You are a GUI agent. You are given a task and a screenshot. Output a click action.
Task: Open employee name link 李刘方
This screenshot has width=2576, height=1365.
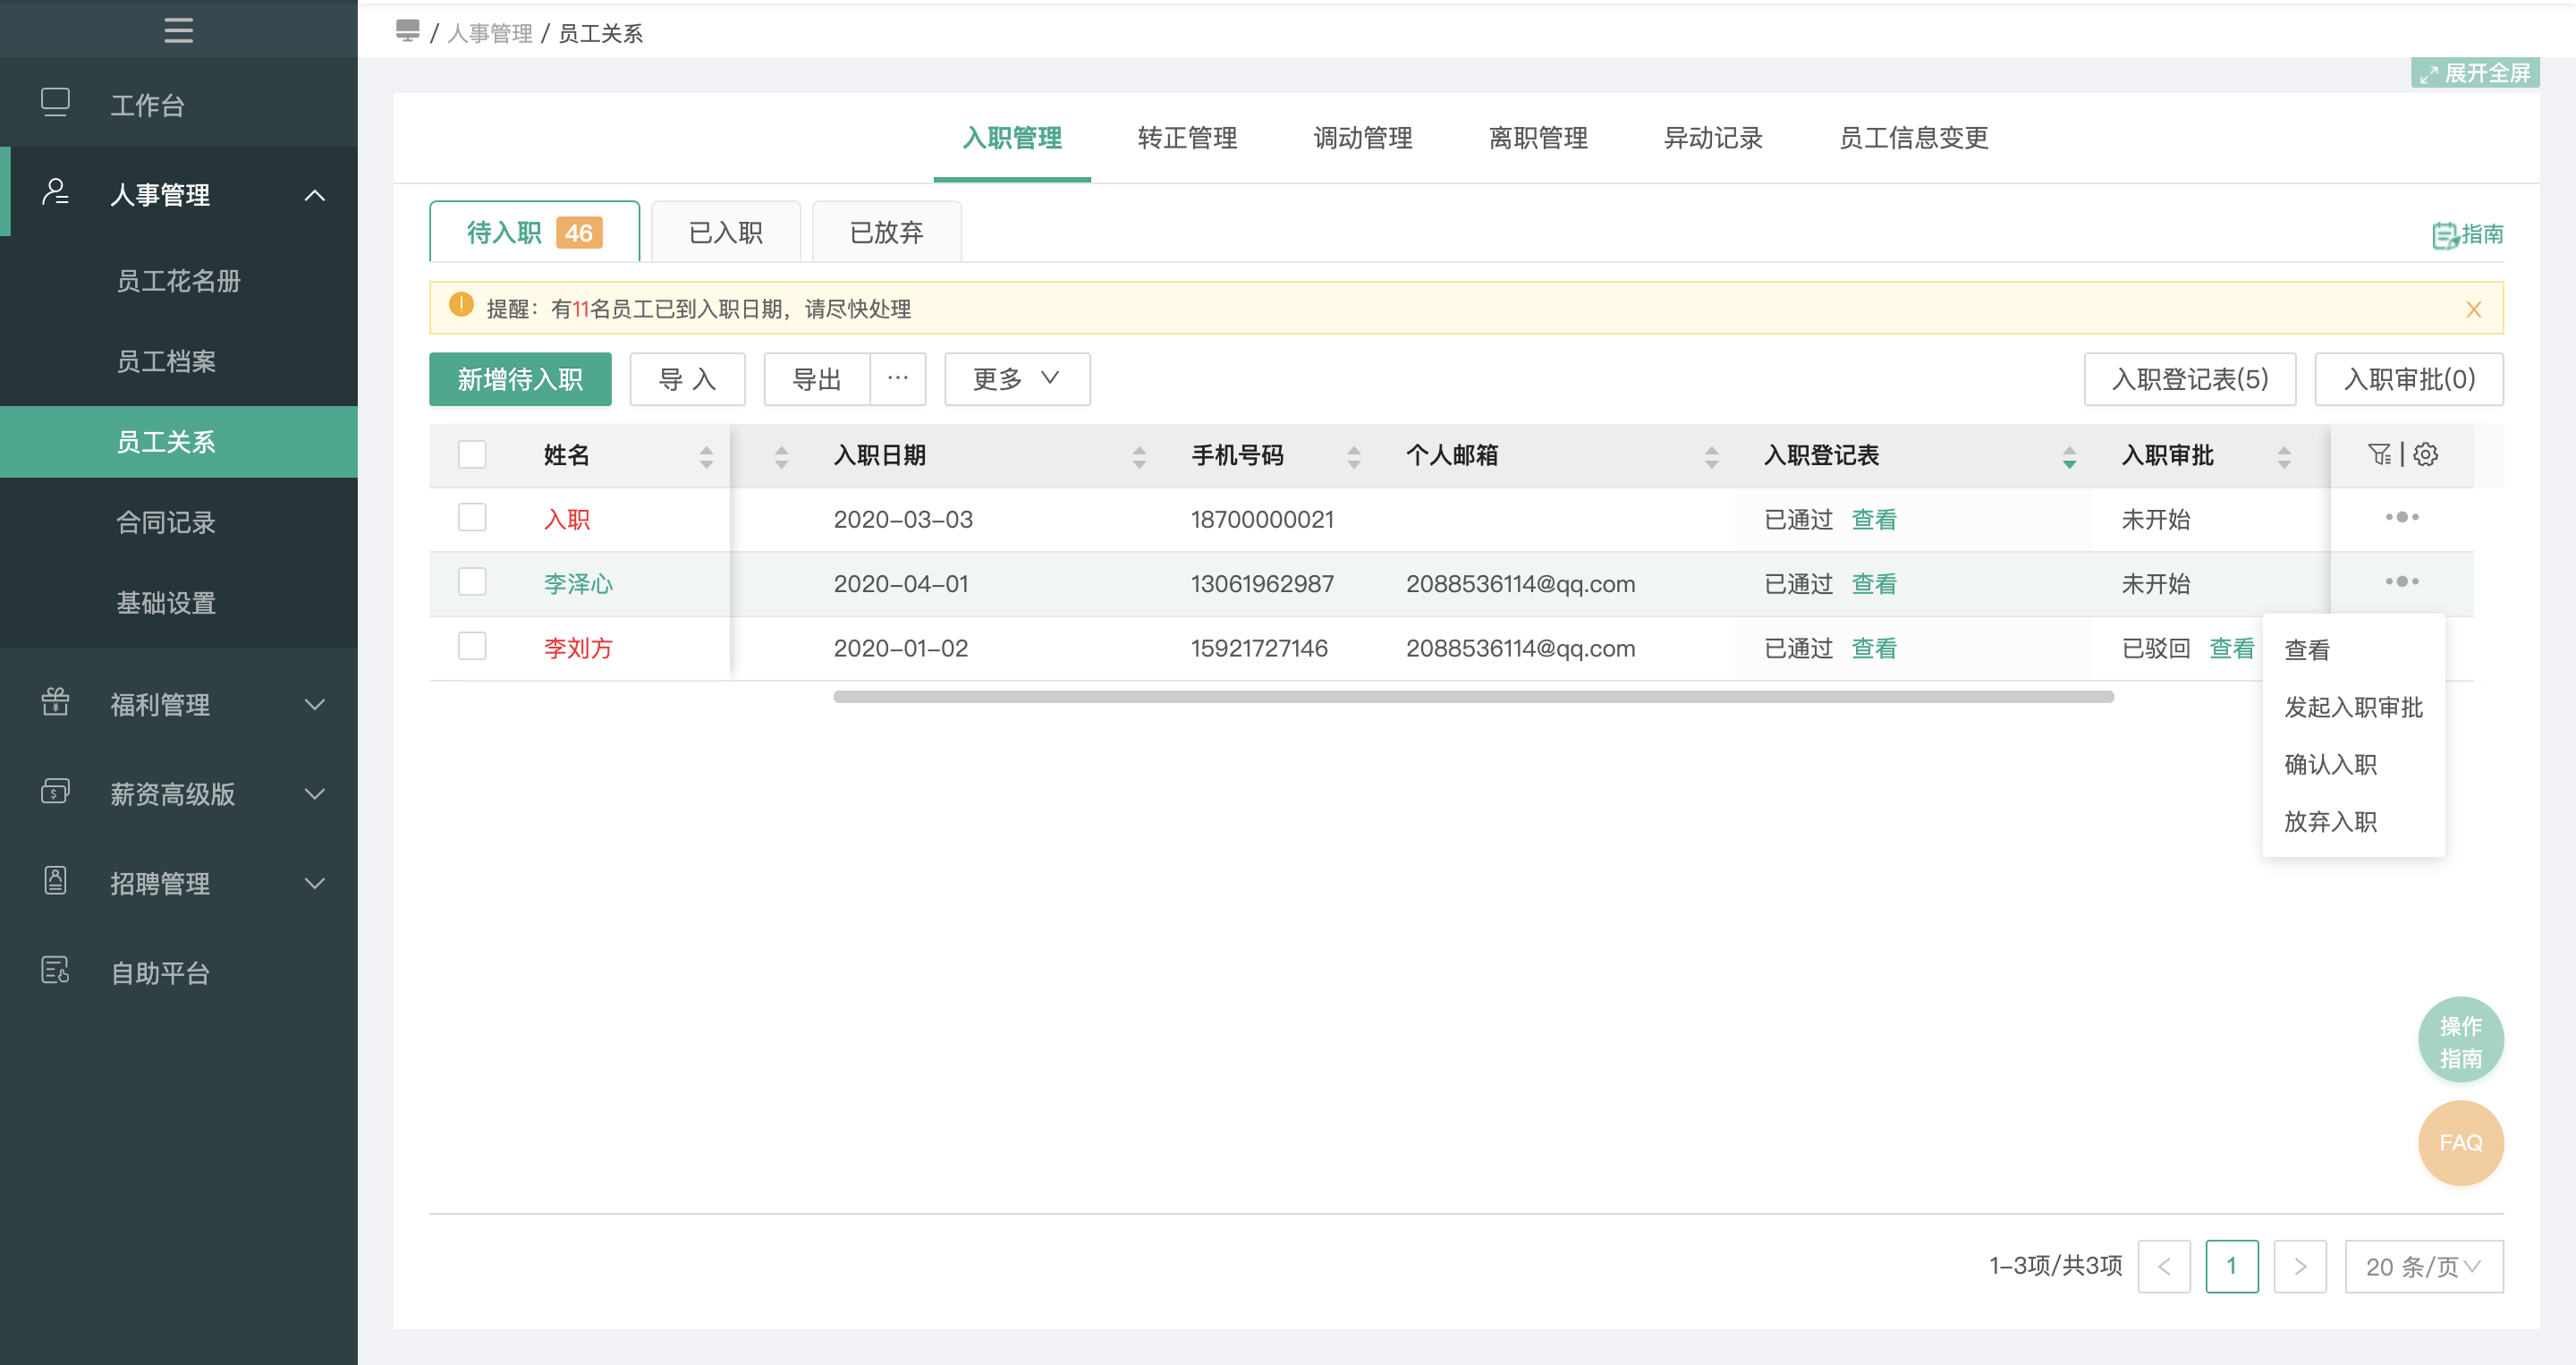(x=578, y=648)
